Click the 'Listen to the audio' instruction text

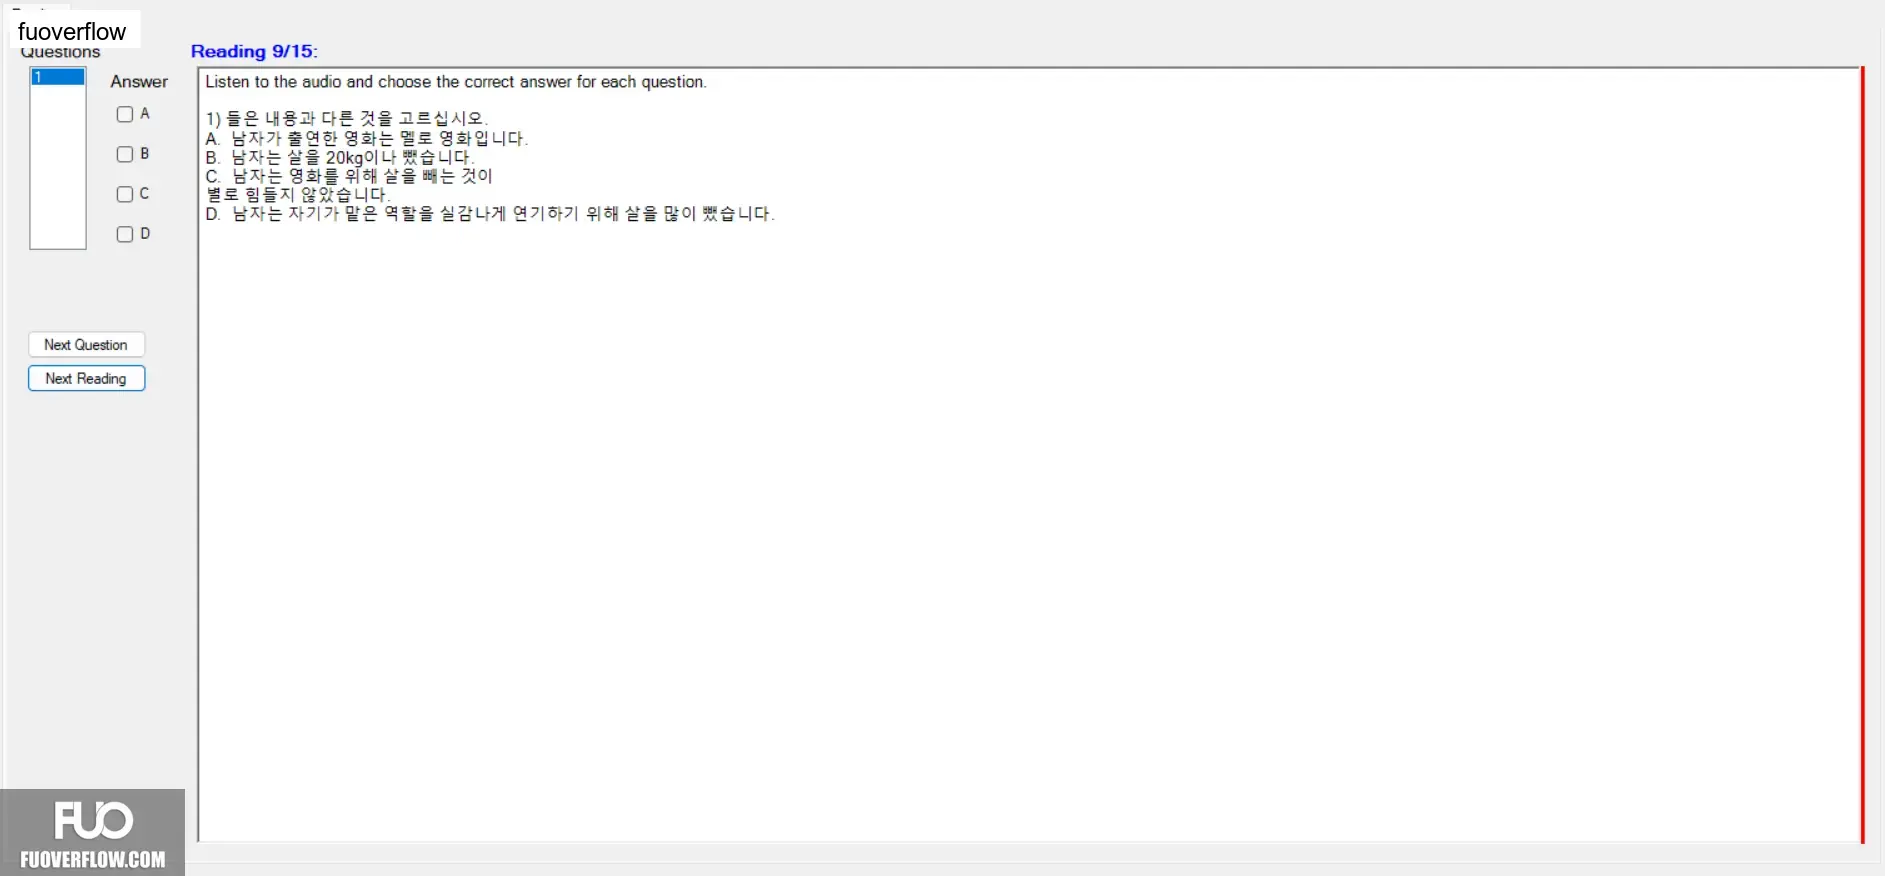(456, 82)
